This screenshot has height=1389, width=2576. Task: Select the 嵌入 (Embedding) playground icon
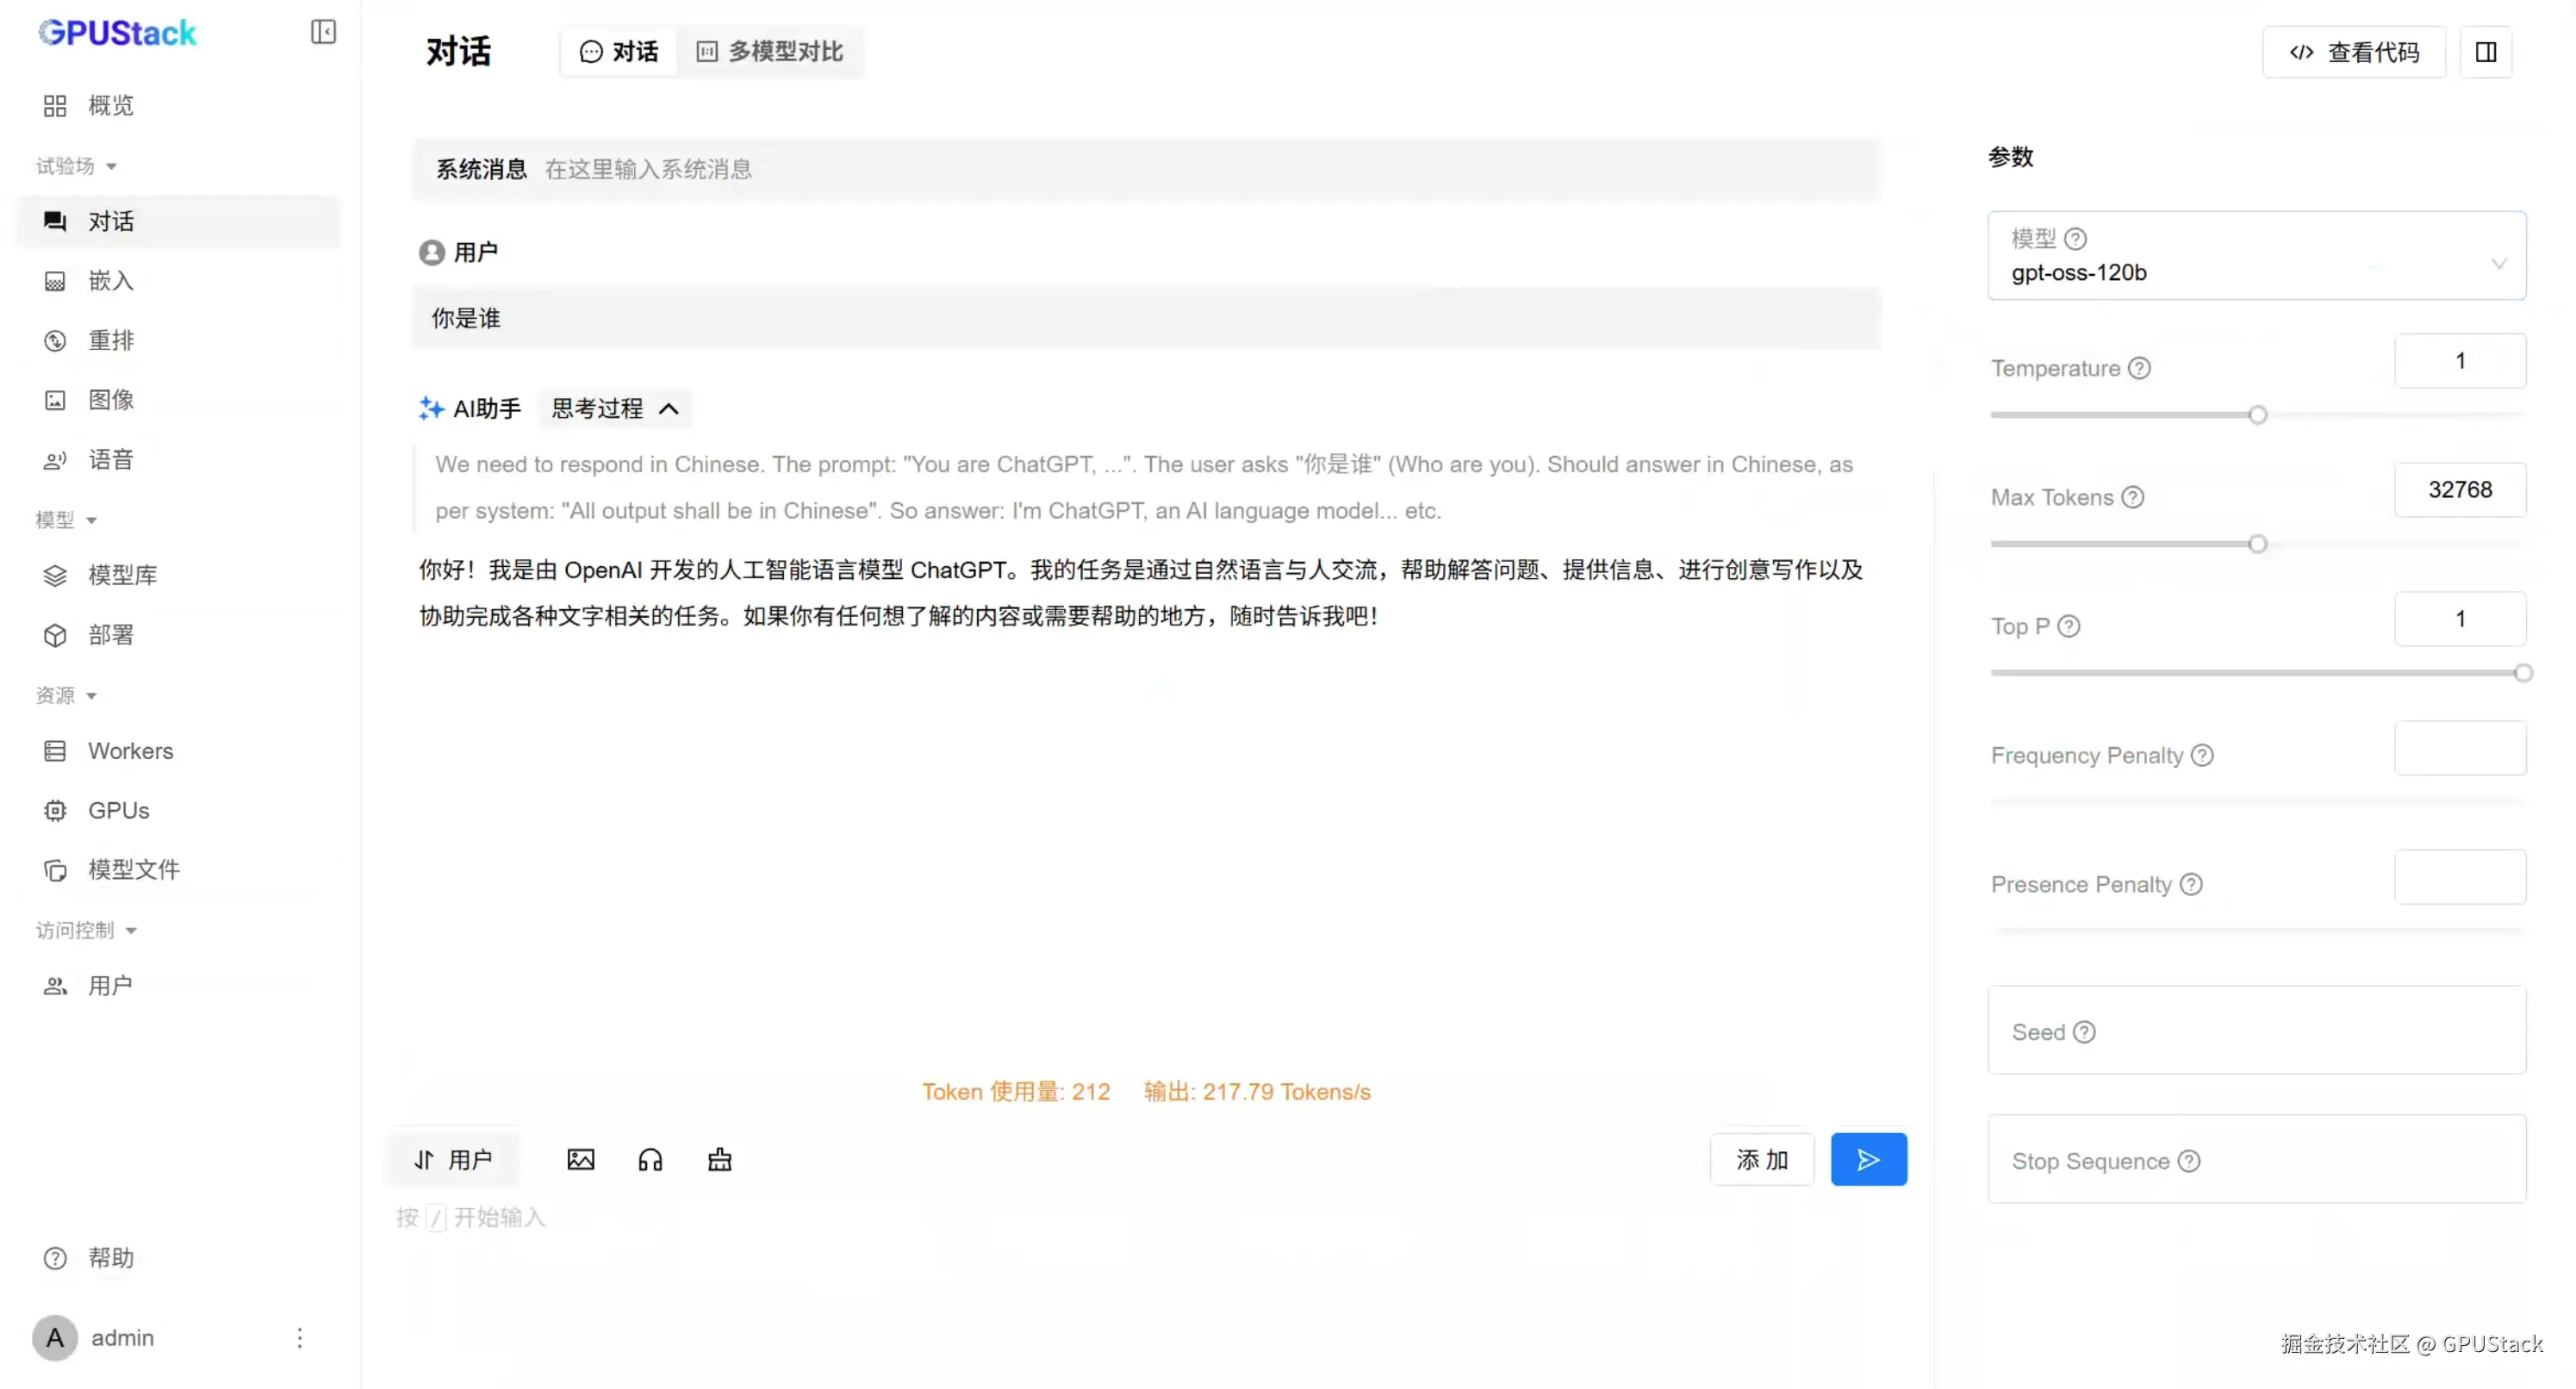click(x=55, y=281)
